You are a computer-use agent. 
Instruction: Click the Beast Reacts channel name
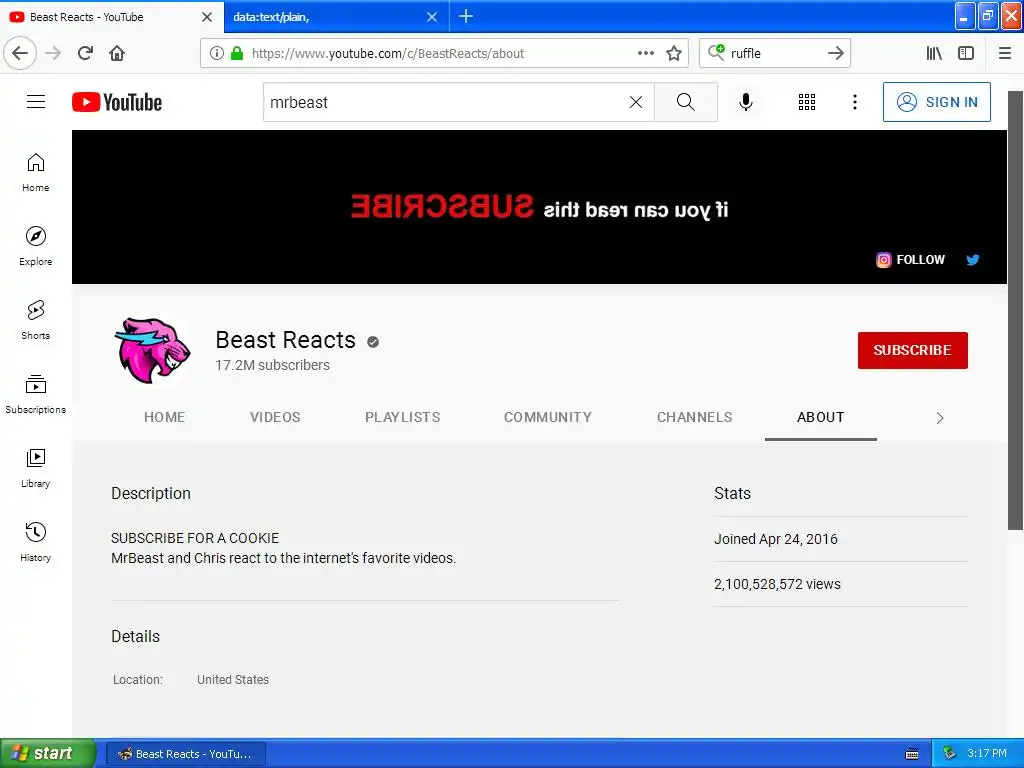(285, 340)
